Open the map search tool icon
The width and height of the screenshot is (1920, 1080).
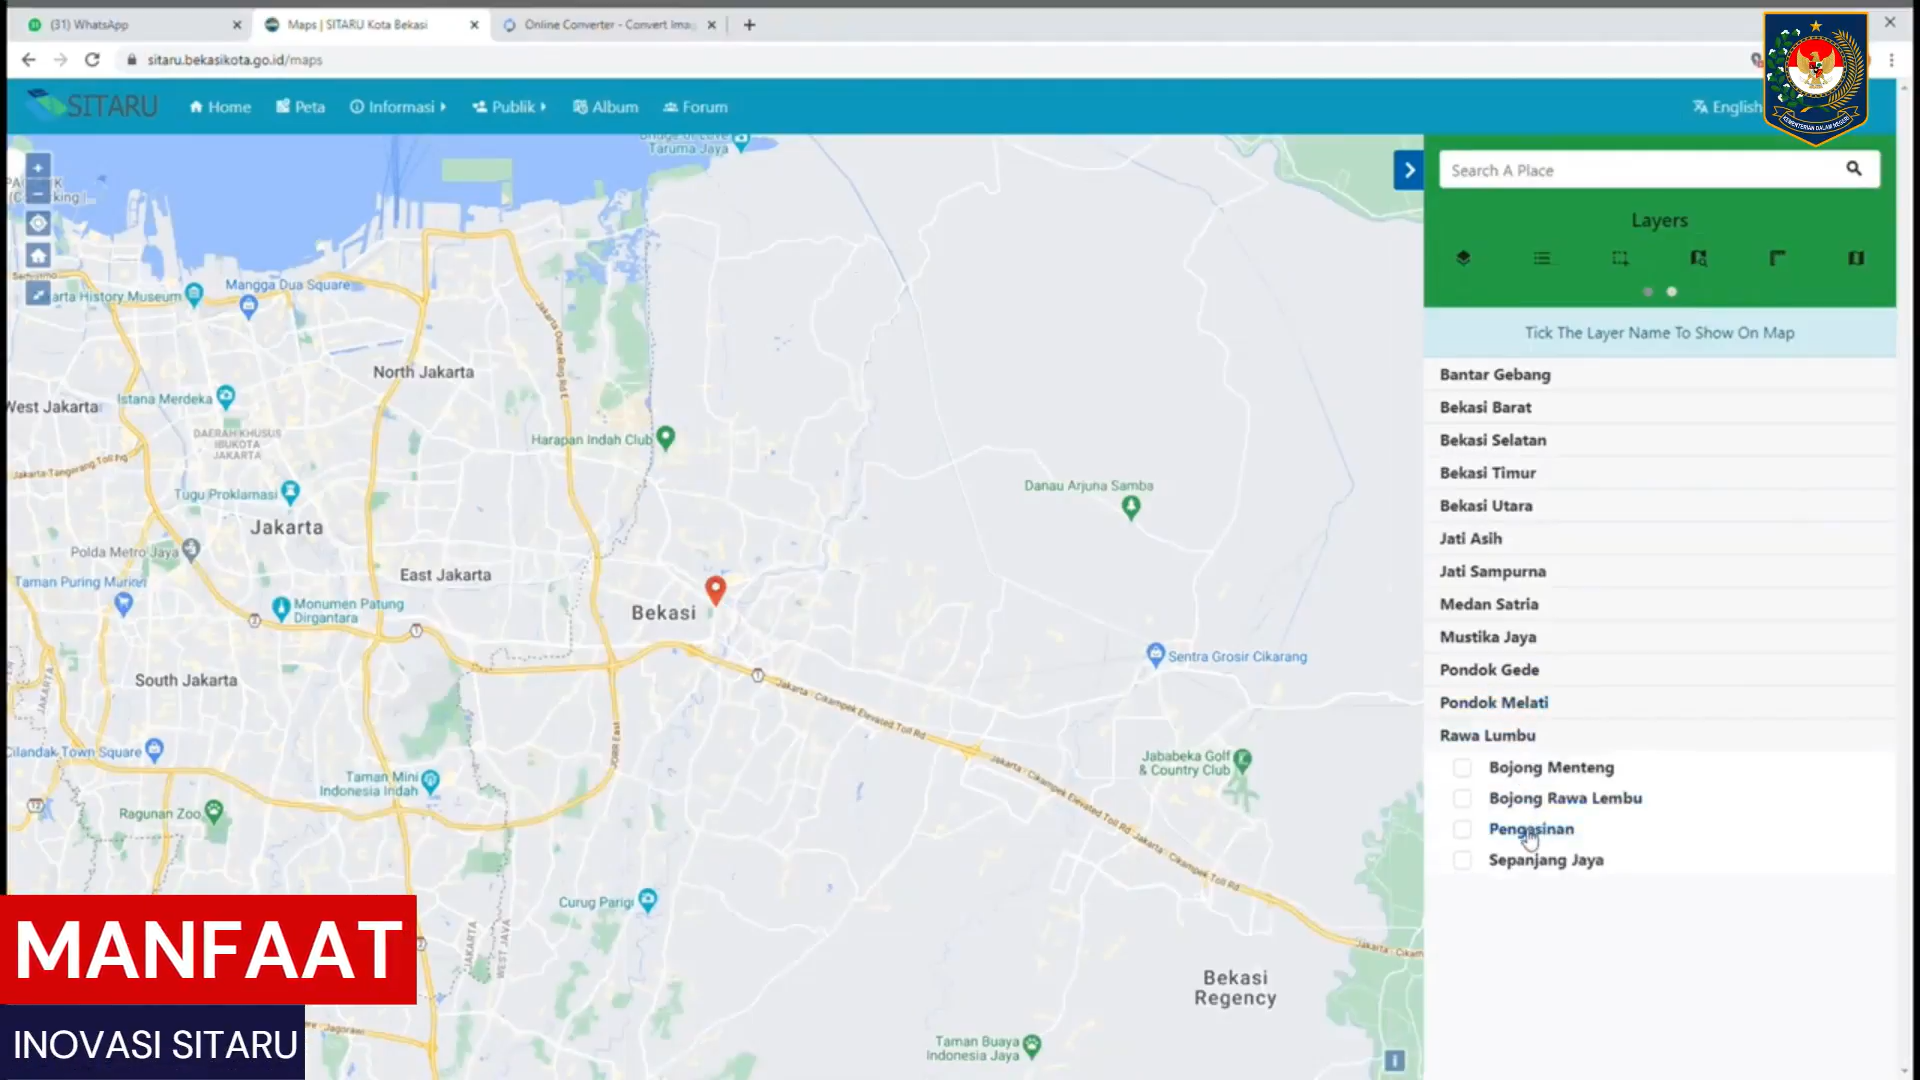(1698, 258)
